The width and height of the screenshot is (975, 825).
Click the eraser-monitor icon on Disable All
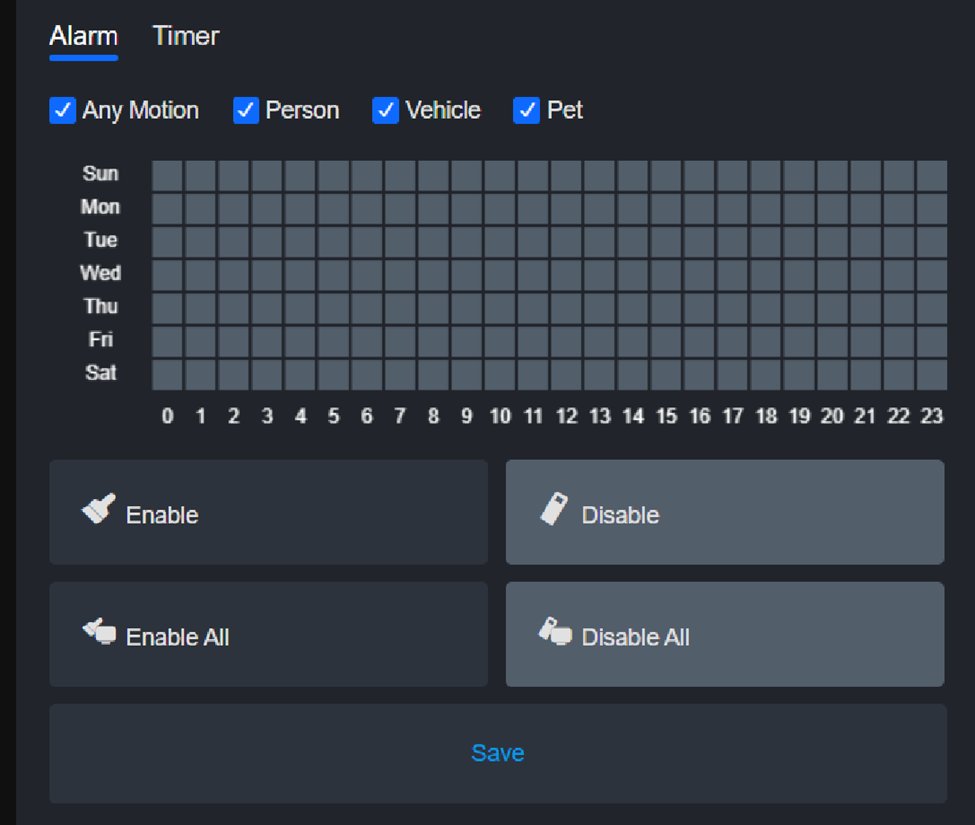pyautogui.click(x=555, y=631)
